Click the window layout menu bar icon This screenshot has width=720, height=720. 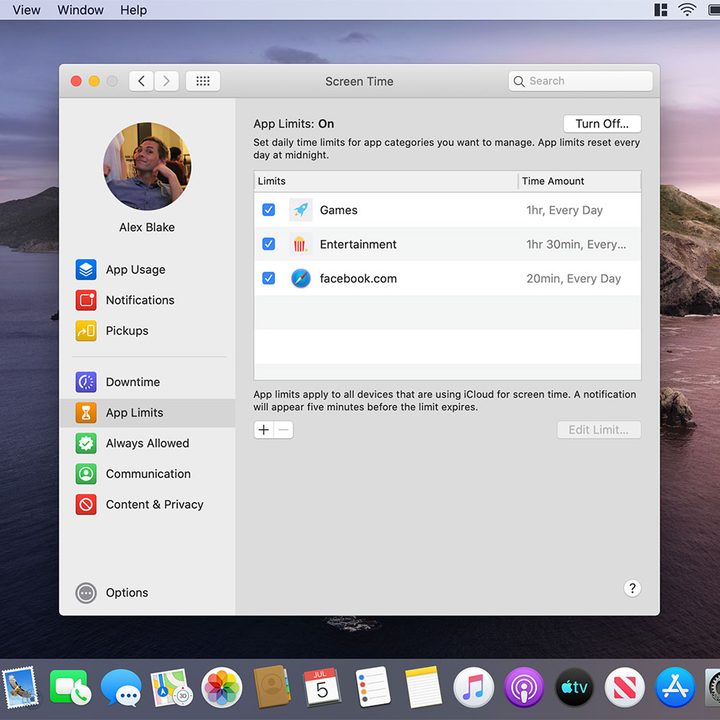(x=661, y=10)
